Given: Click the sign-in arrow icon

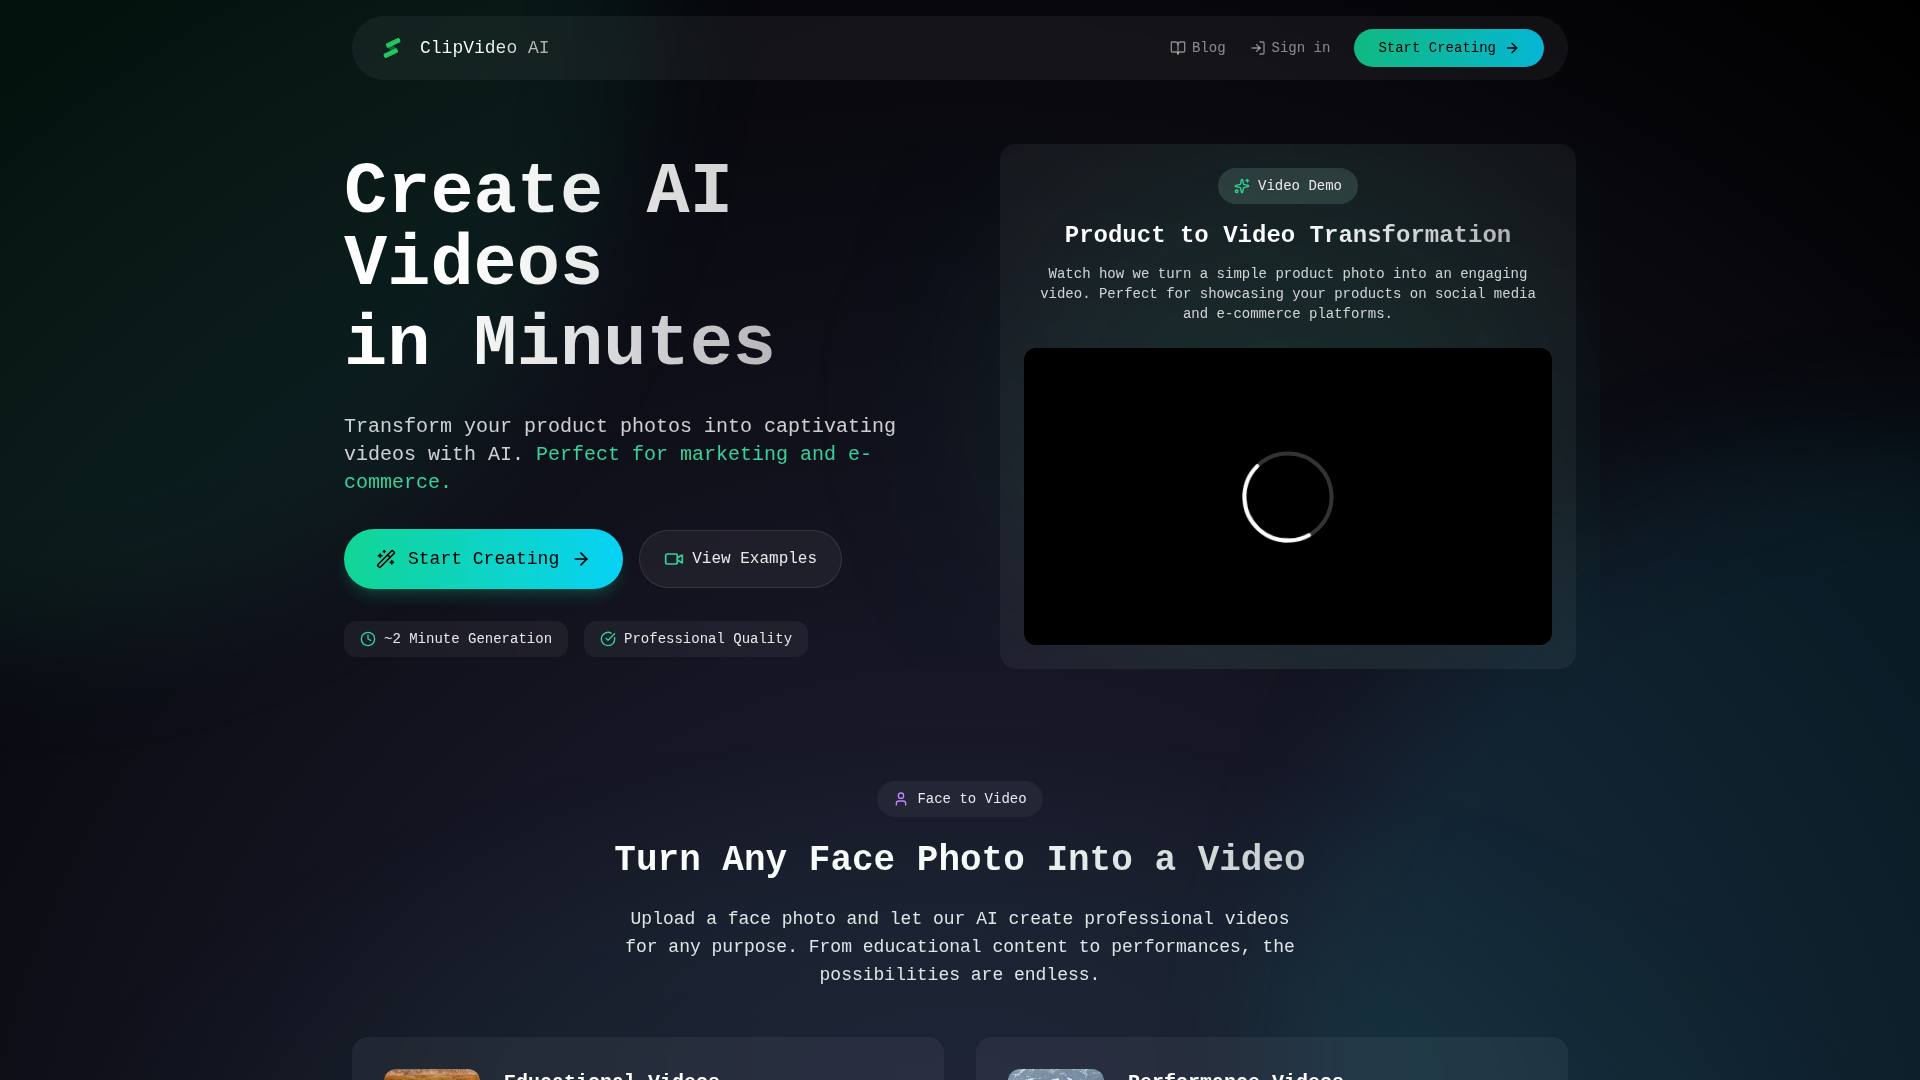Looking at the screenshot, I should click(x=1258, y=48).
